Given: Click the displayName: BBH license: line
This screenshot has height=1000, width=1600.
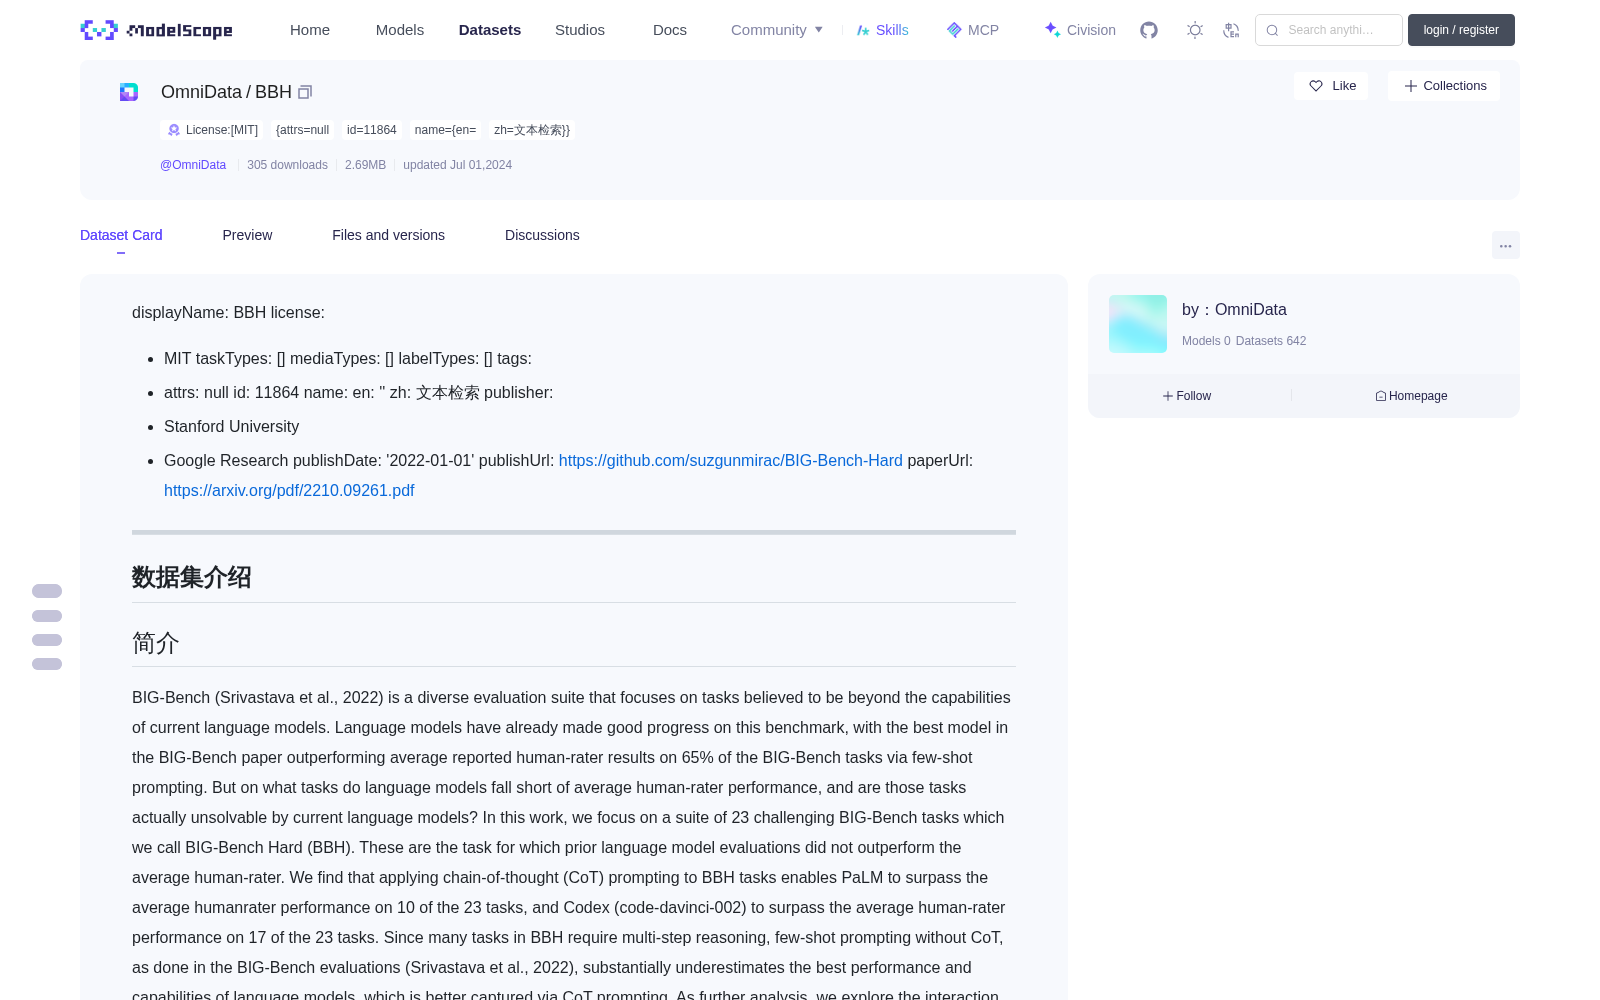Looking at the screenshot, I should tap(228, 312).
